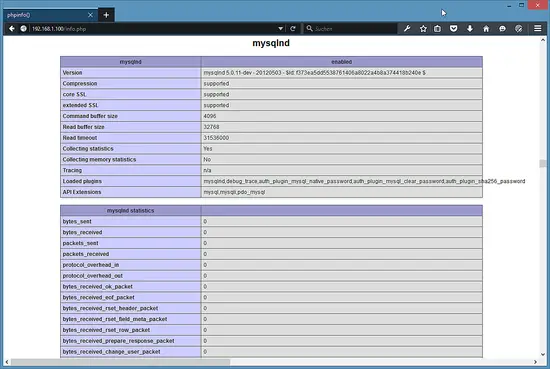Click the mysqlnd 5.0.11-dev version value

coord(314,73)
